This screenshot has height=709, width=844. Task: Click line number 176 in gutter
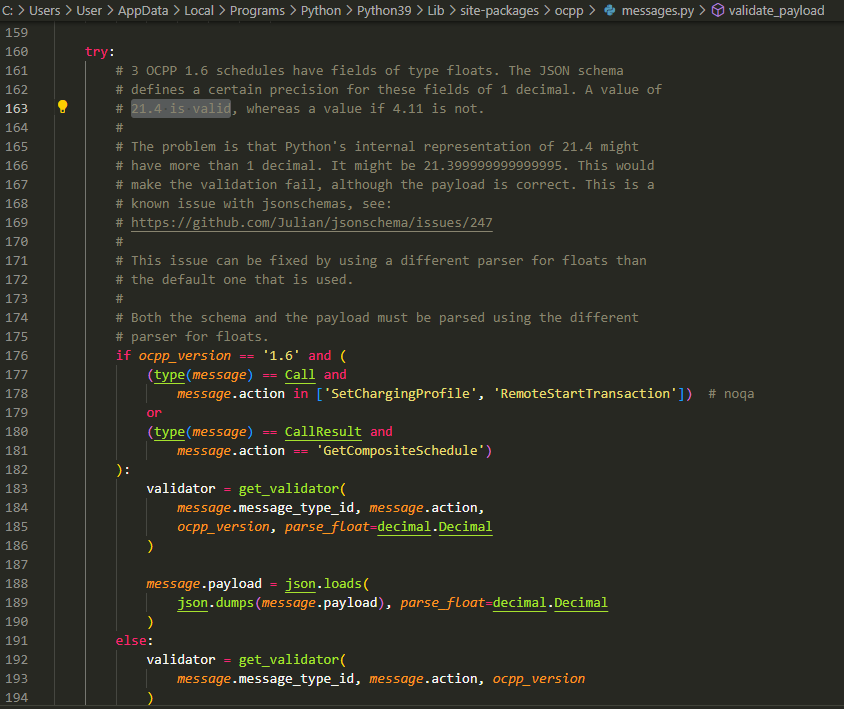click(x=16, y=355)
